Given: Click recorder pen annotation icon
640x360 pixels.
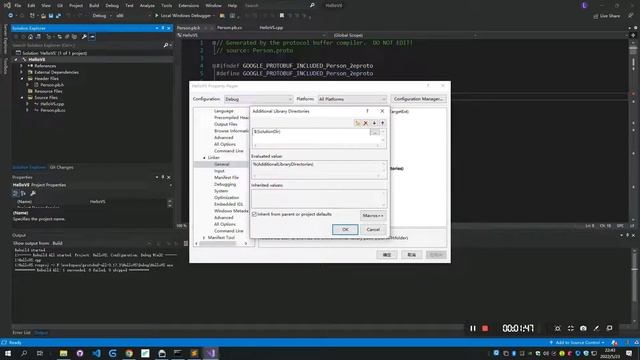Looking at the screenshot, I should pyautogui.click(x=596, y=328).
